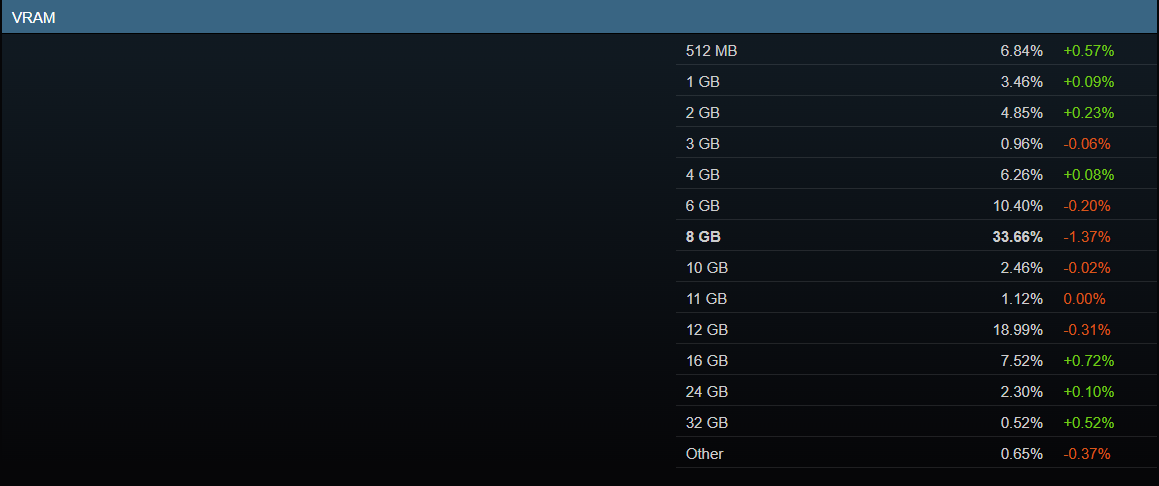The image size is (1159, 486).
Task: Select the 10 GB VRAM row
Action: [x=707, y=268]
